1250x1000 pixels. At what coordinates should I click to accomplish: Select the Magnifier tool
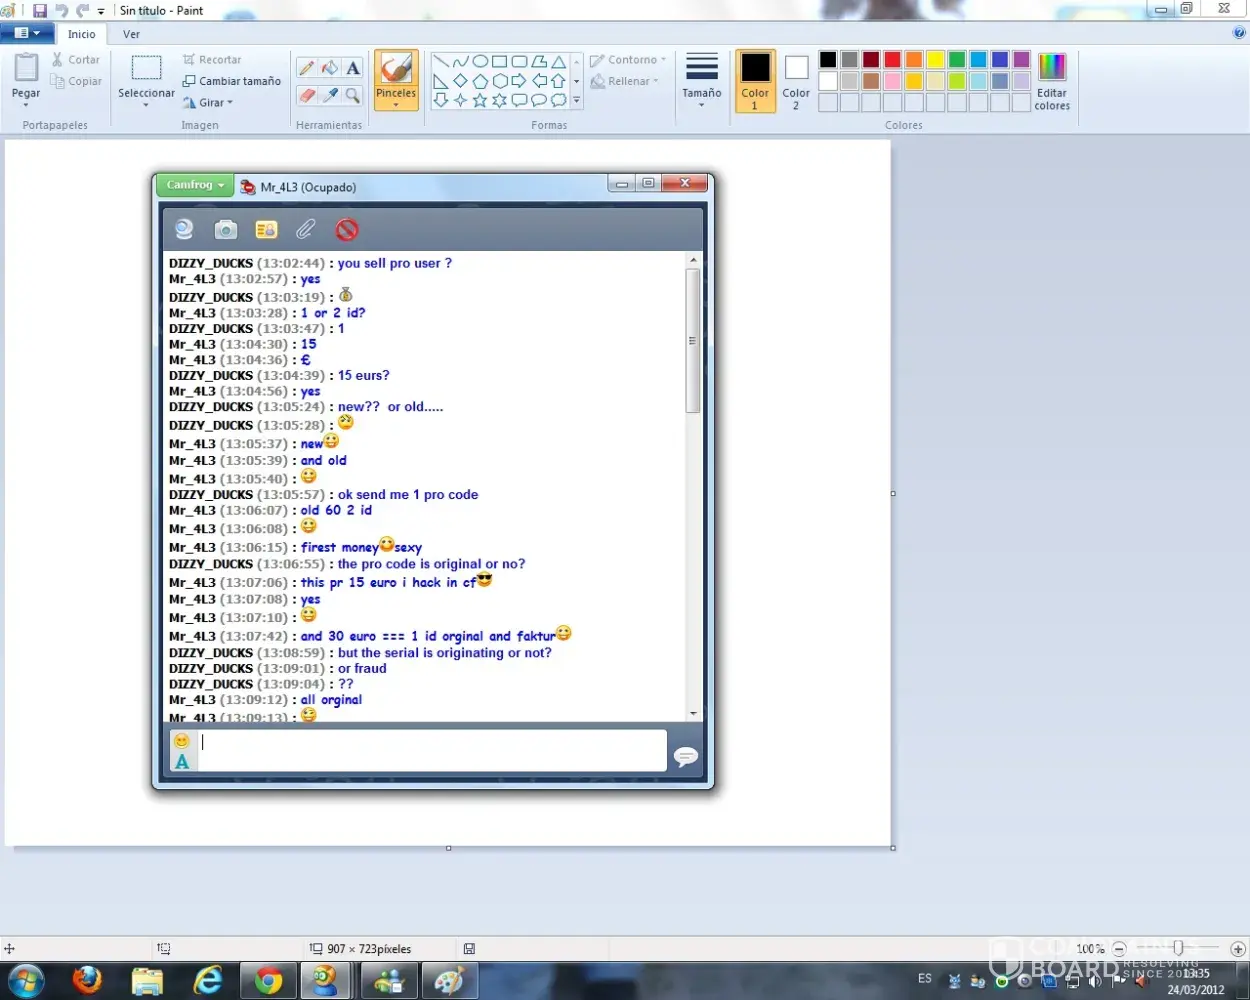(x=353, y=95)
